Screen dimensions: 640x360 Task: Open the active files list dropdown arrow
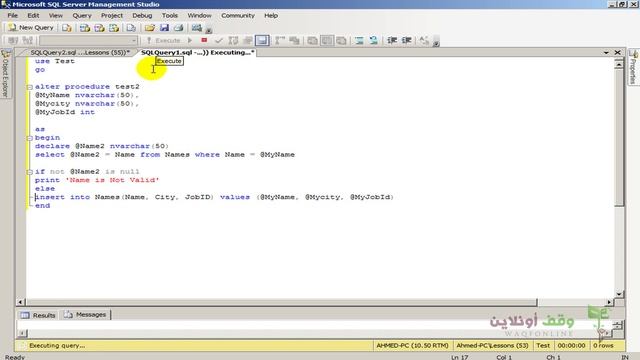tap(606, 53)
